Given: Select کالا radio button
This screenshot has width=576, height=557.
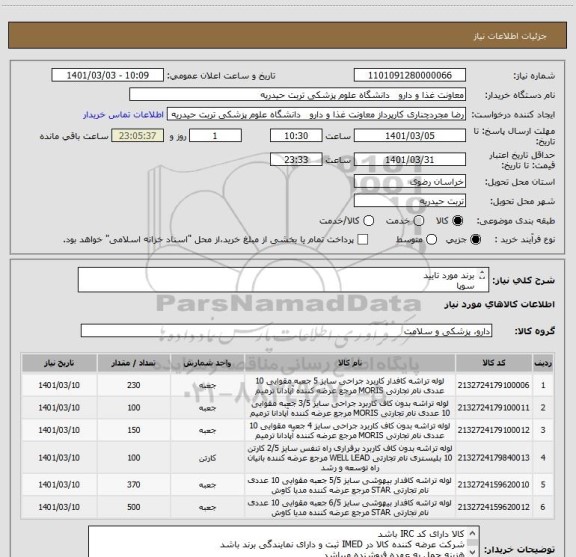Looking at the screenshot, I should 458,221.
